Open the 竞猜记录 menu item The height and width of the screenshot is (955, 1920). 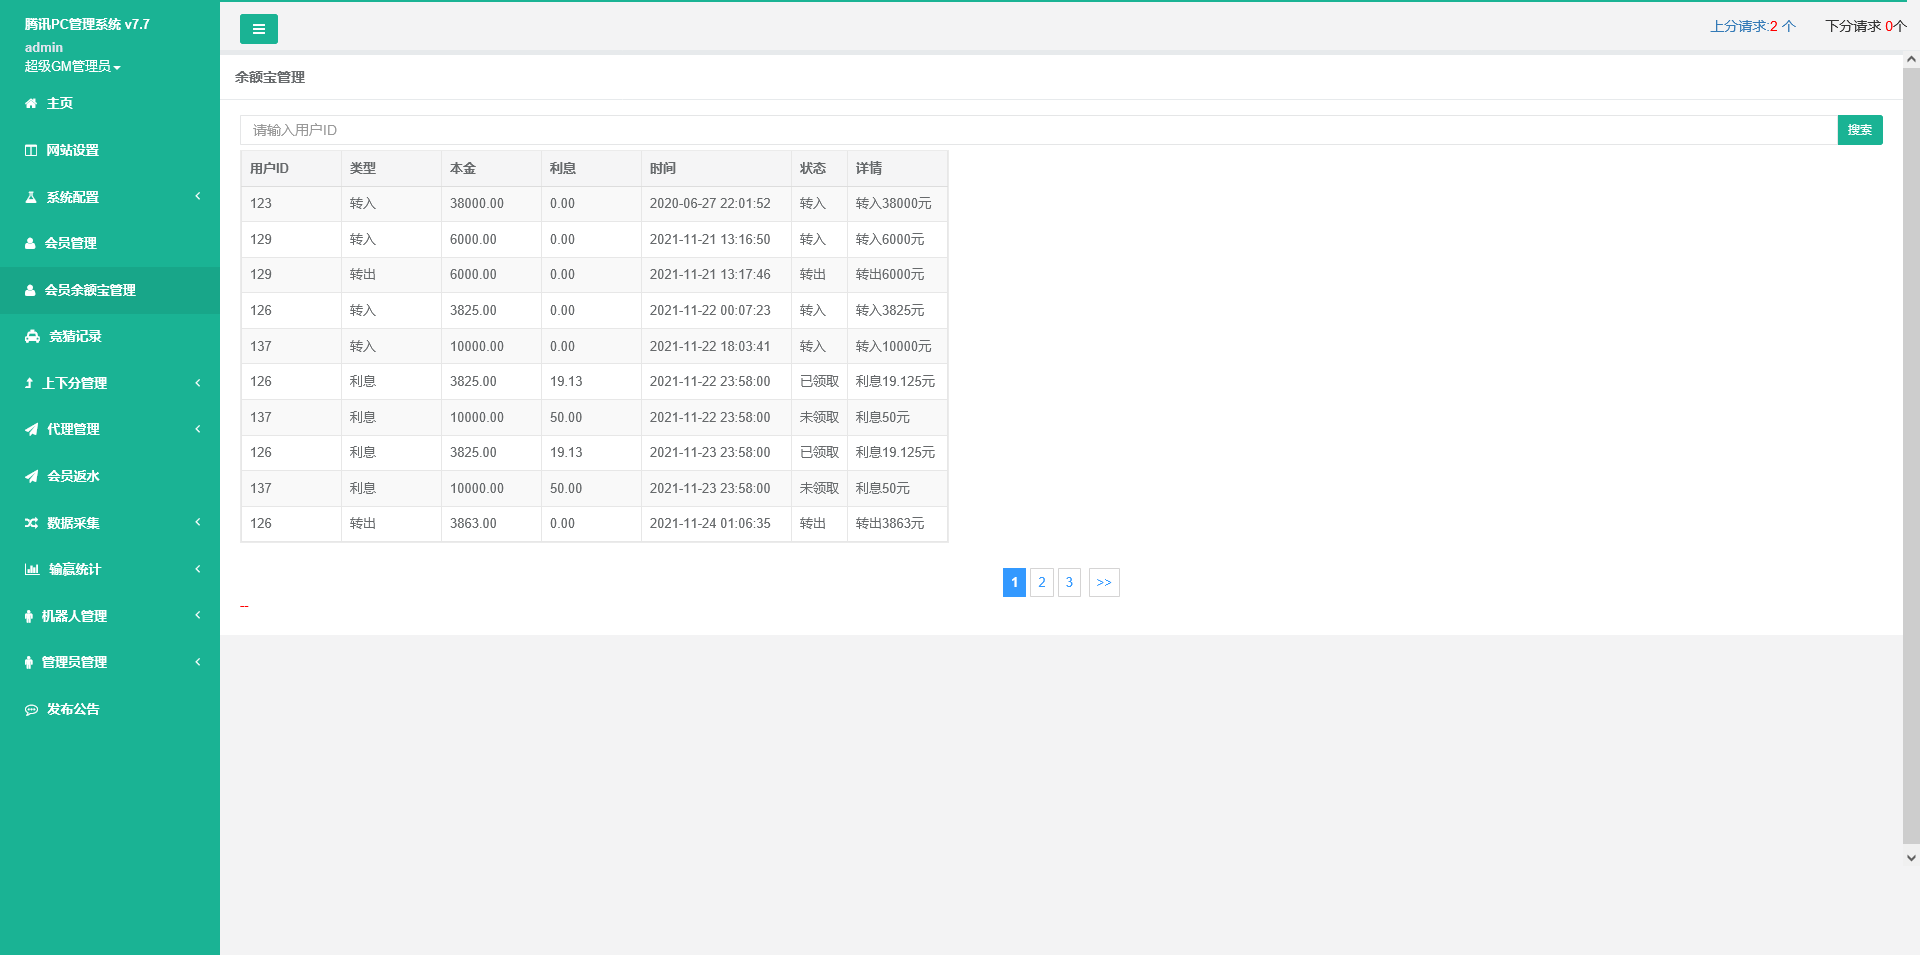(110, 336)
